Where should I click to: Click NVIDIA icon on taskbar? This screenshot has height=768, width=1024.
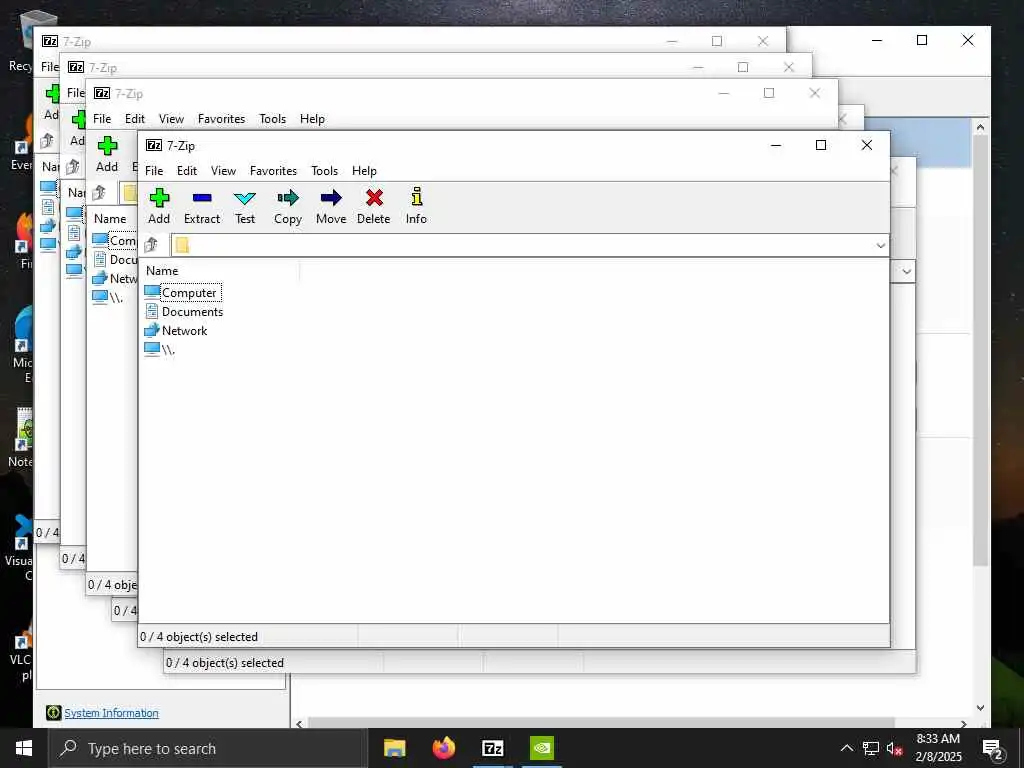tap(542, 748)
